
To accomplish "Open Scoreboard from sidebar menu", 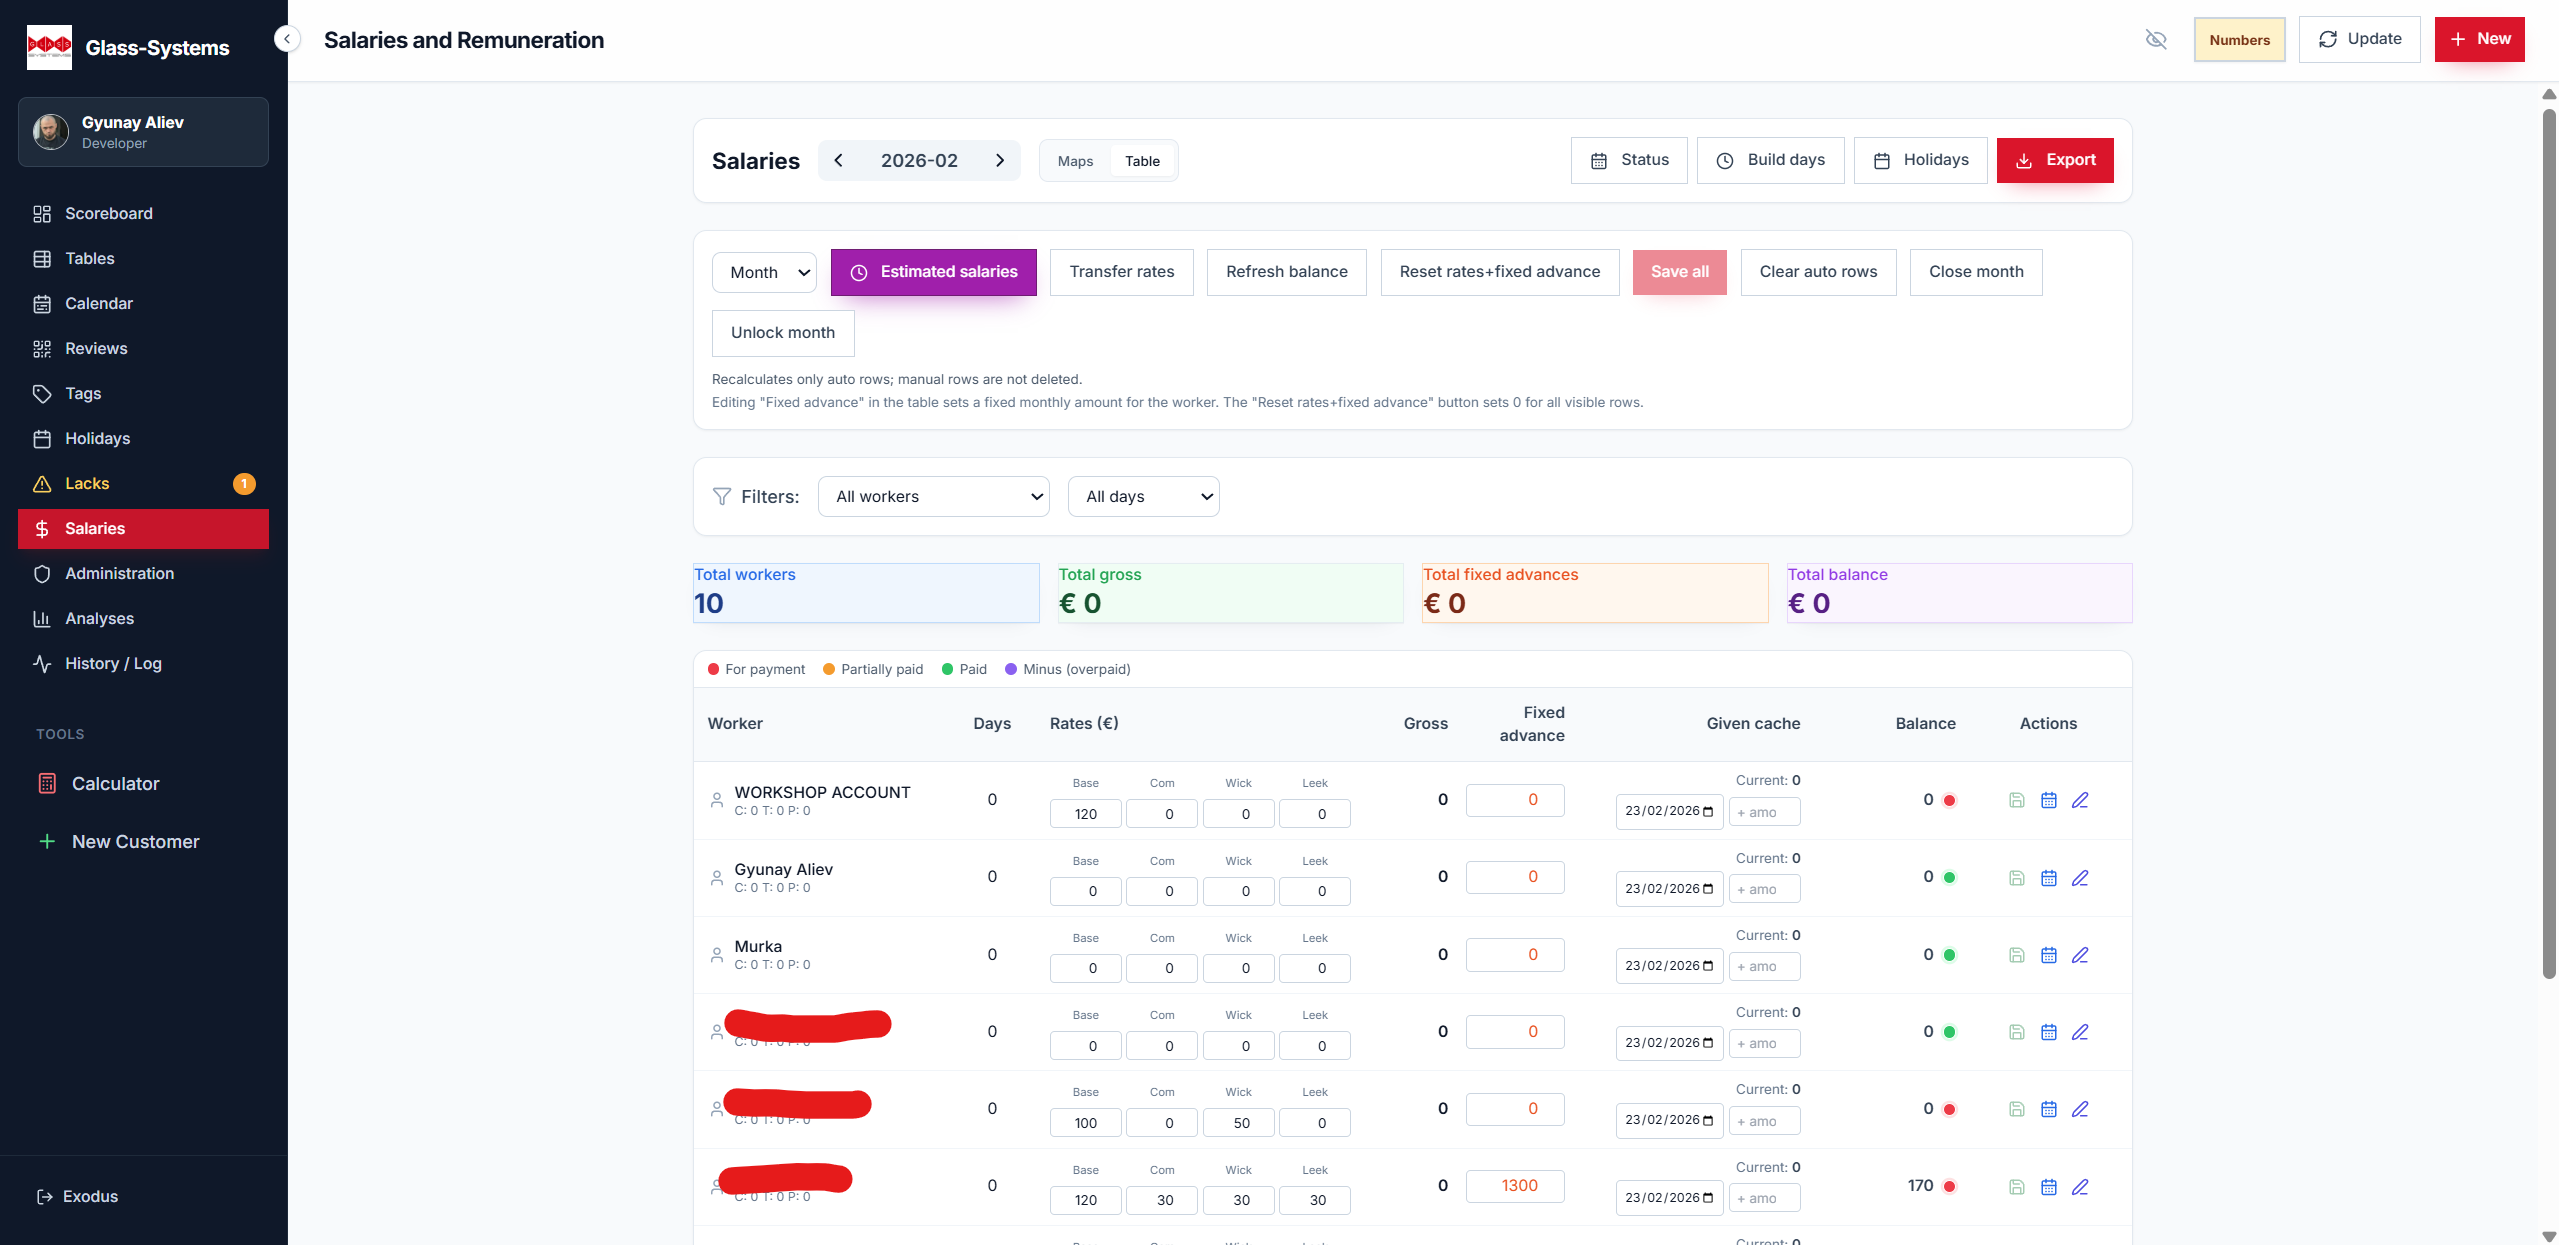I will [108, 214].
